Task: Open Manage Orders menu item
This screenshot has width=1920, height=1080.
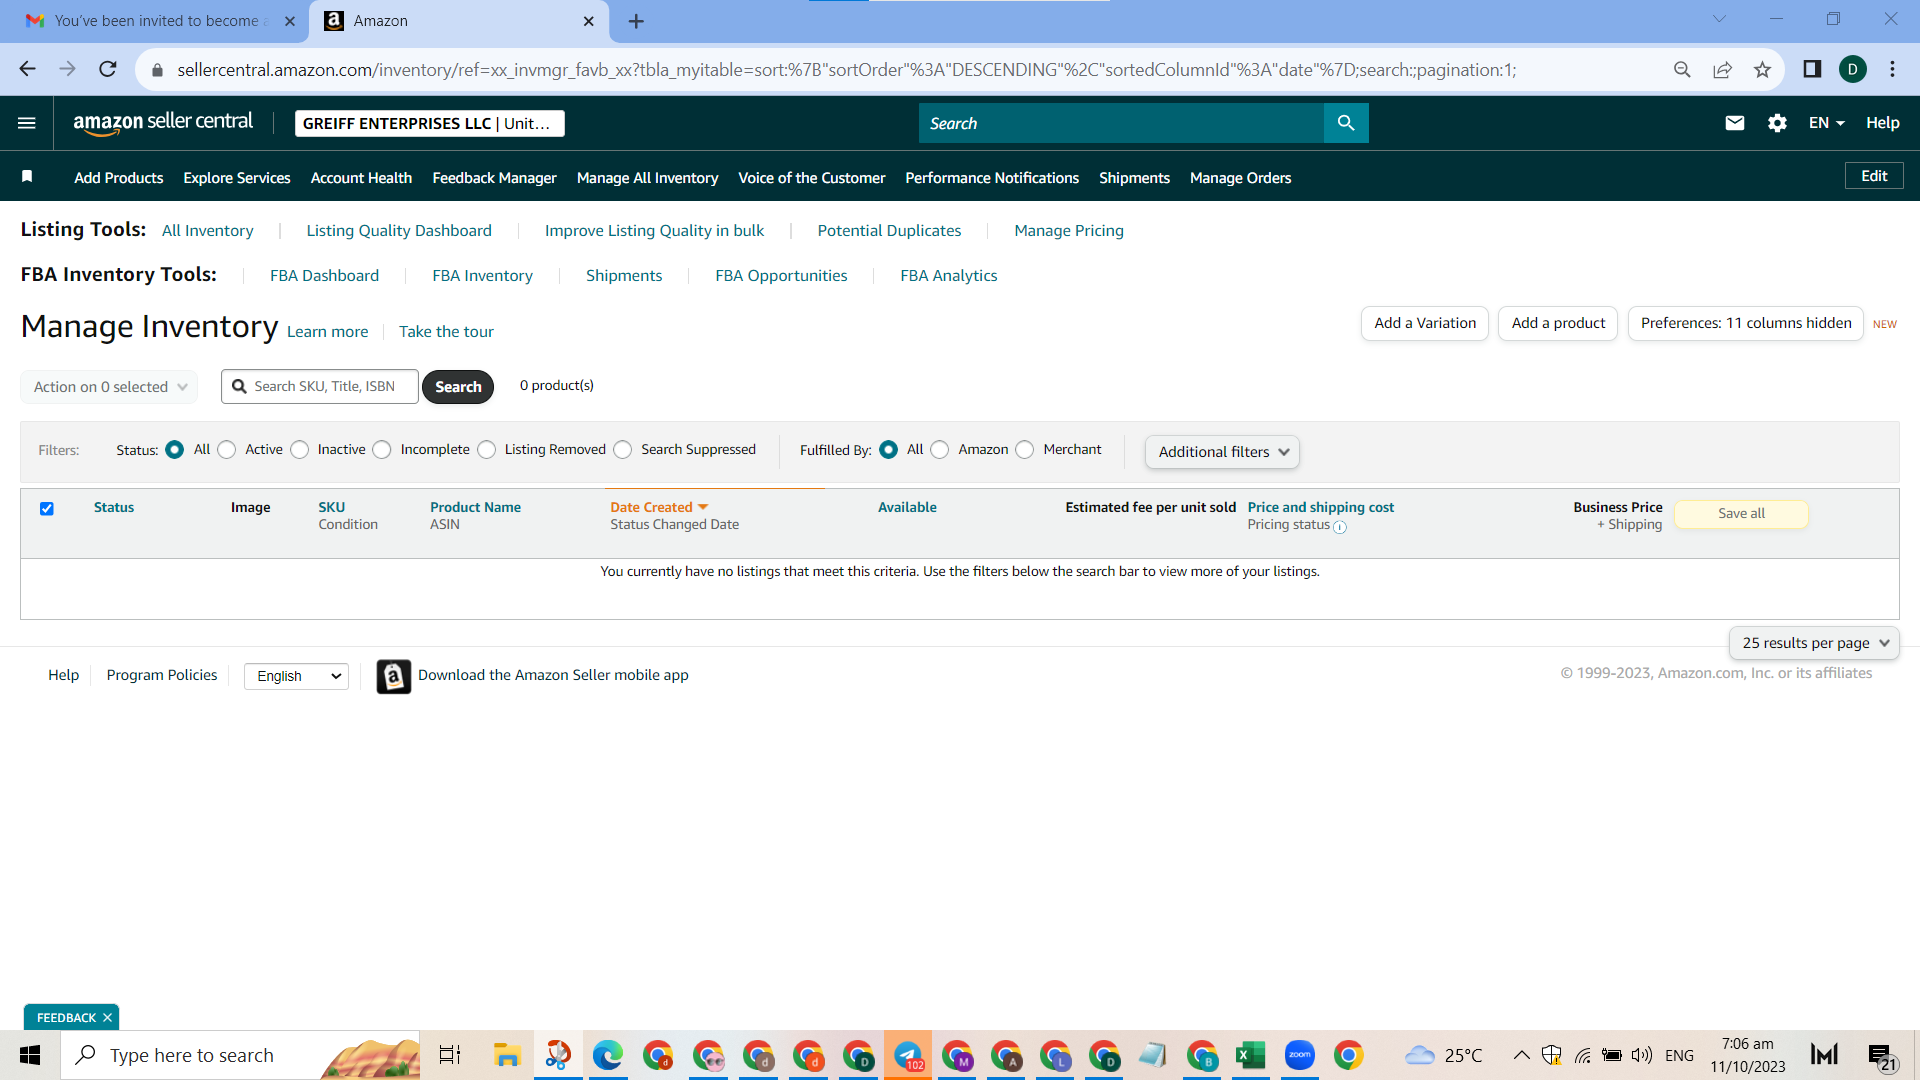Action: click(x=1240, y=178)
